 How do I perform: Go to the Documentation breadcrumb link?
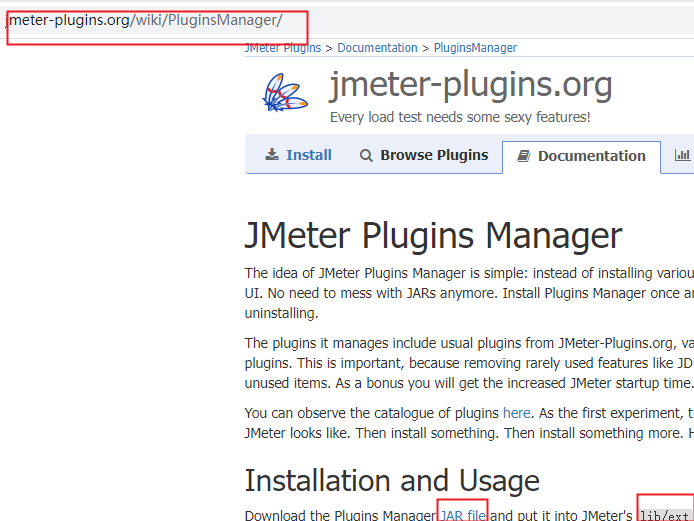[377, 48]
